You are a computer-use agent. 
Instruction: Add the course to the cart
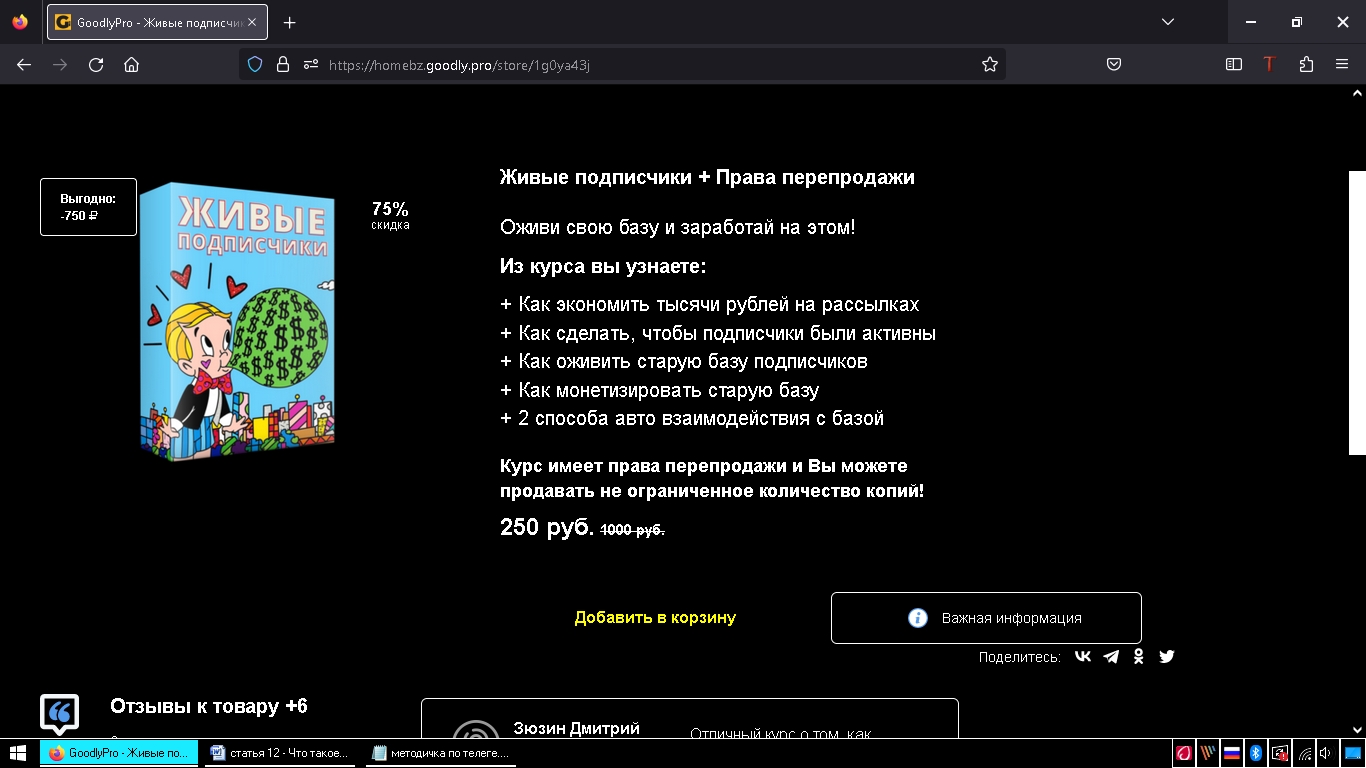click(655, 618)
